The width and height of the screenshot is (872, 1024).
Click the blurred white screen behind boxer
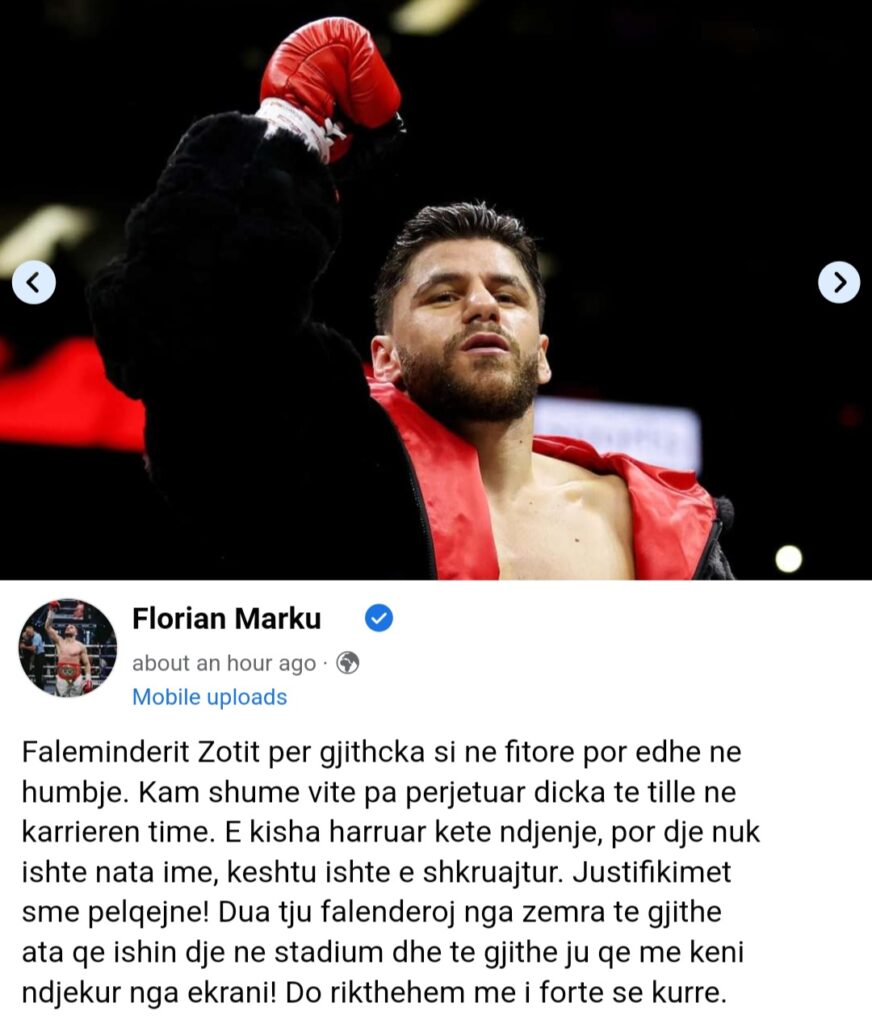click(617, 431)
